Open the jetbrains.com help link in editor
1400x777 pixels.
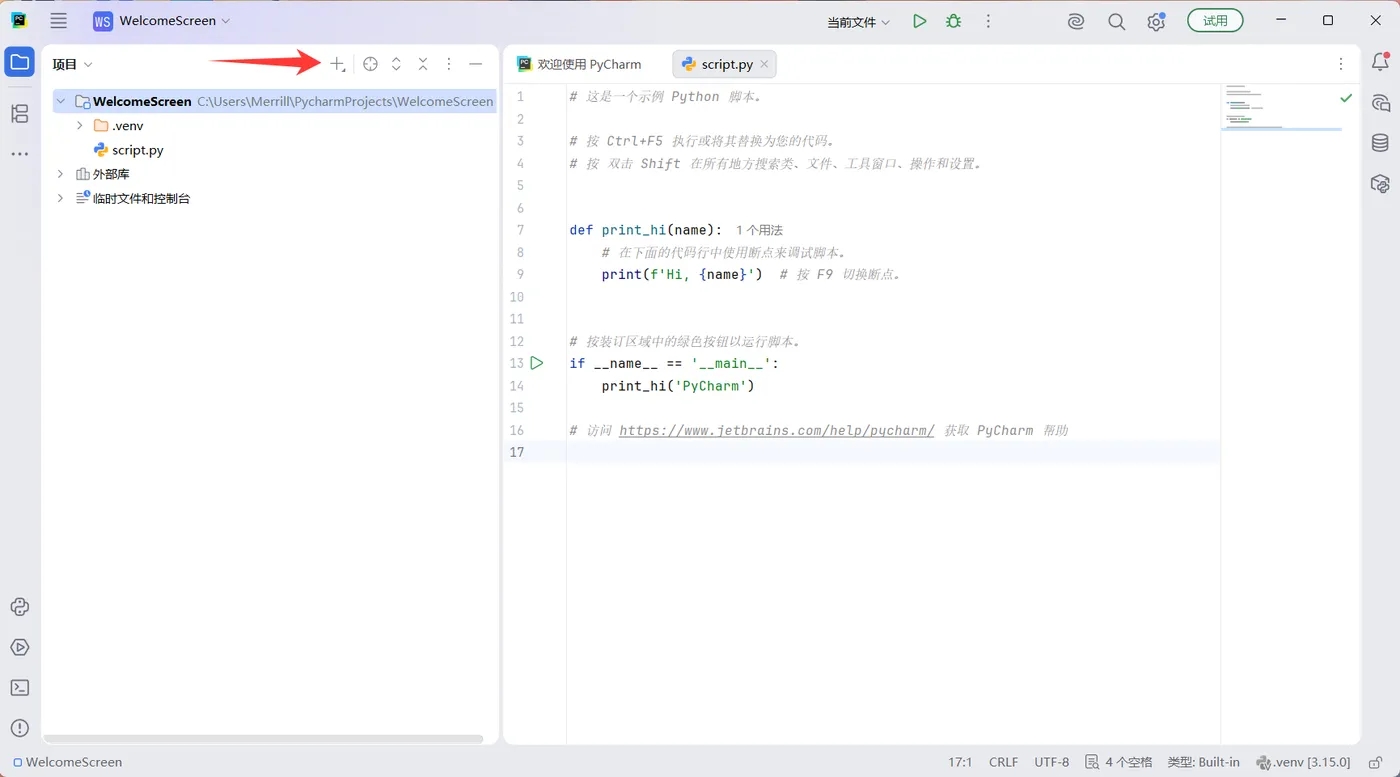point(777,430)
